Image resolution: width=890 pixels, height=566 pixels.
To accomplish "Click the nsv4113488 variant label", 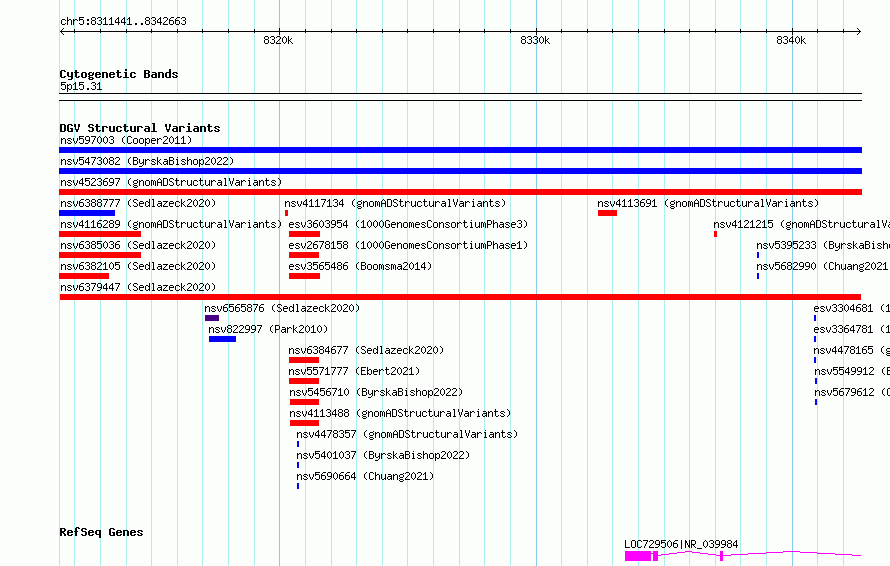I will coord(400,413).
